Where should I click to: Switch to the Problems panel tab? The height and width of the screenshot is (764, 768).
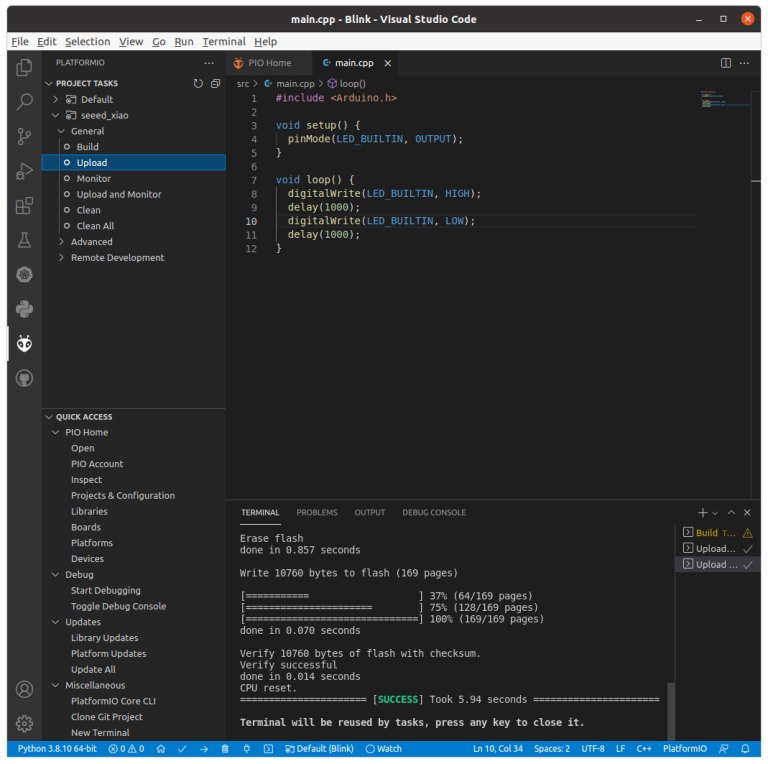pyautogui.click(x=317, y=512)
